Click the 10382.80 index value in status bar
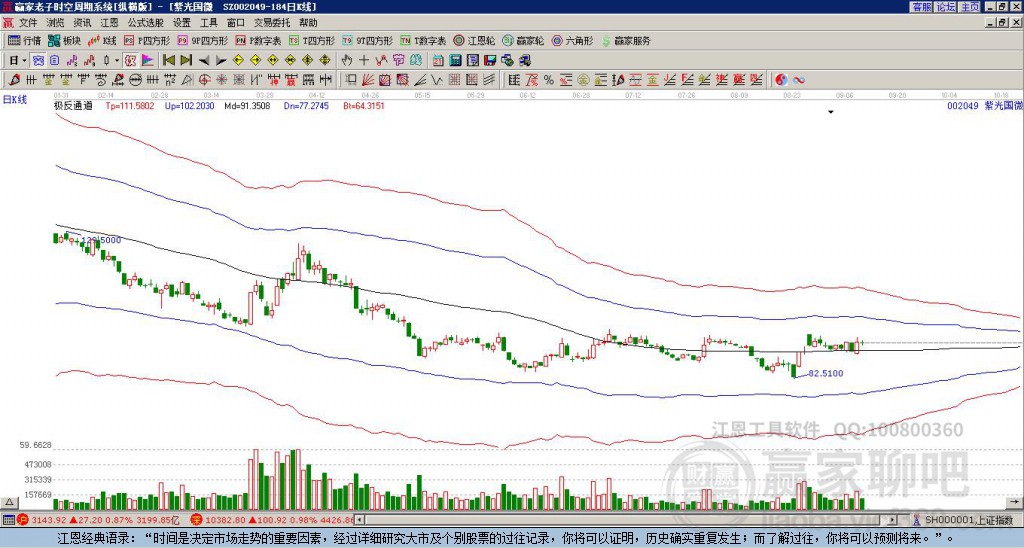Viewport: 1024px width, 548px height. [225, 520]
